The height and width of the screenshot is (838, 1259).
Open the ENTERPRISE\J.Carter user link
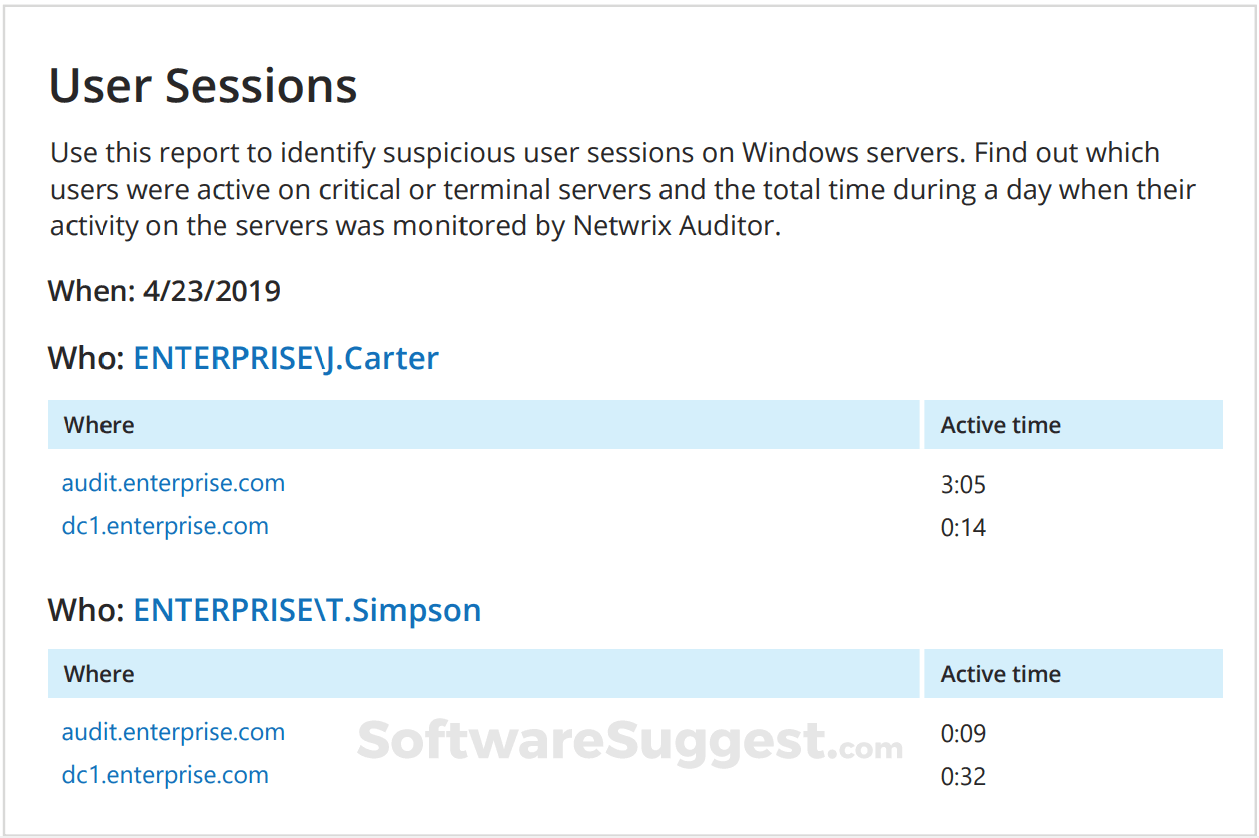click(286, 358)
